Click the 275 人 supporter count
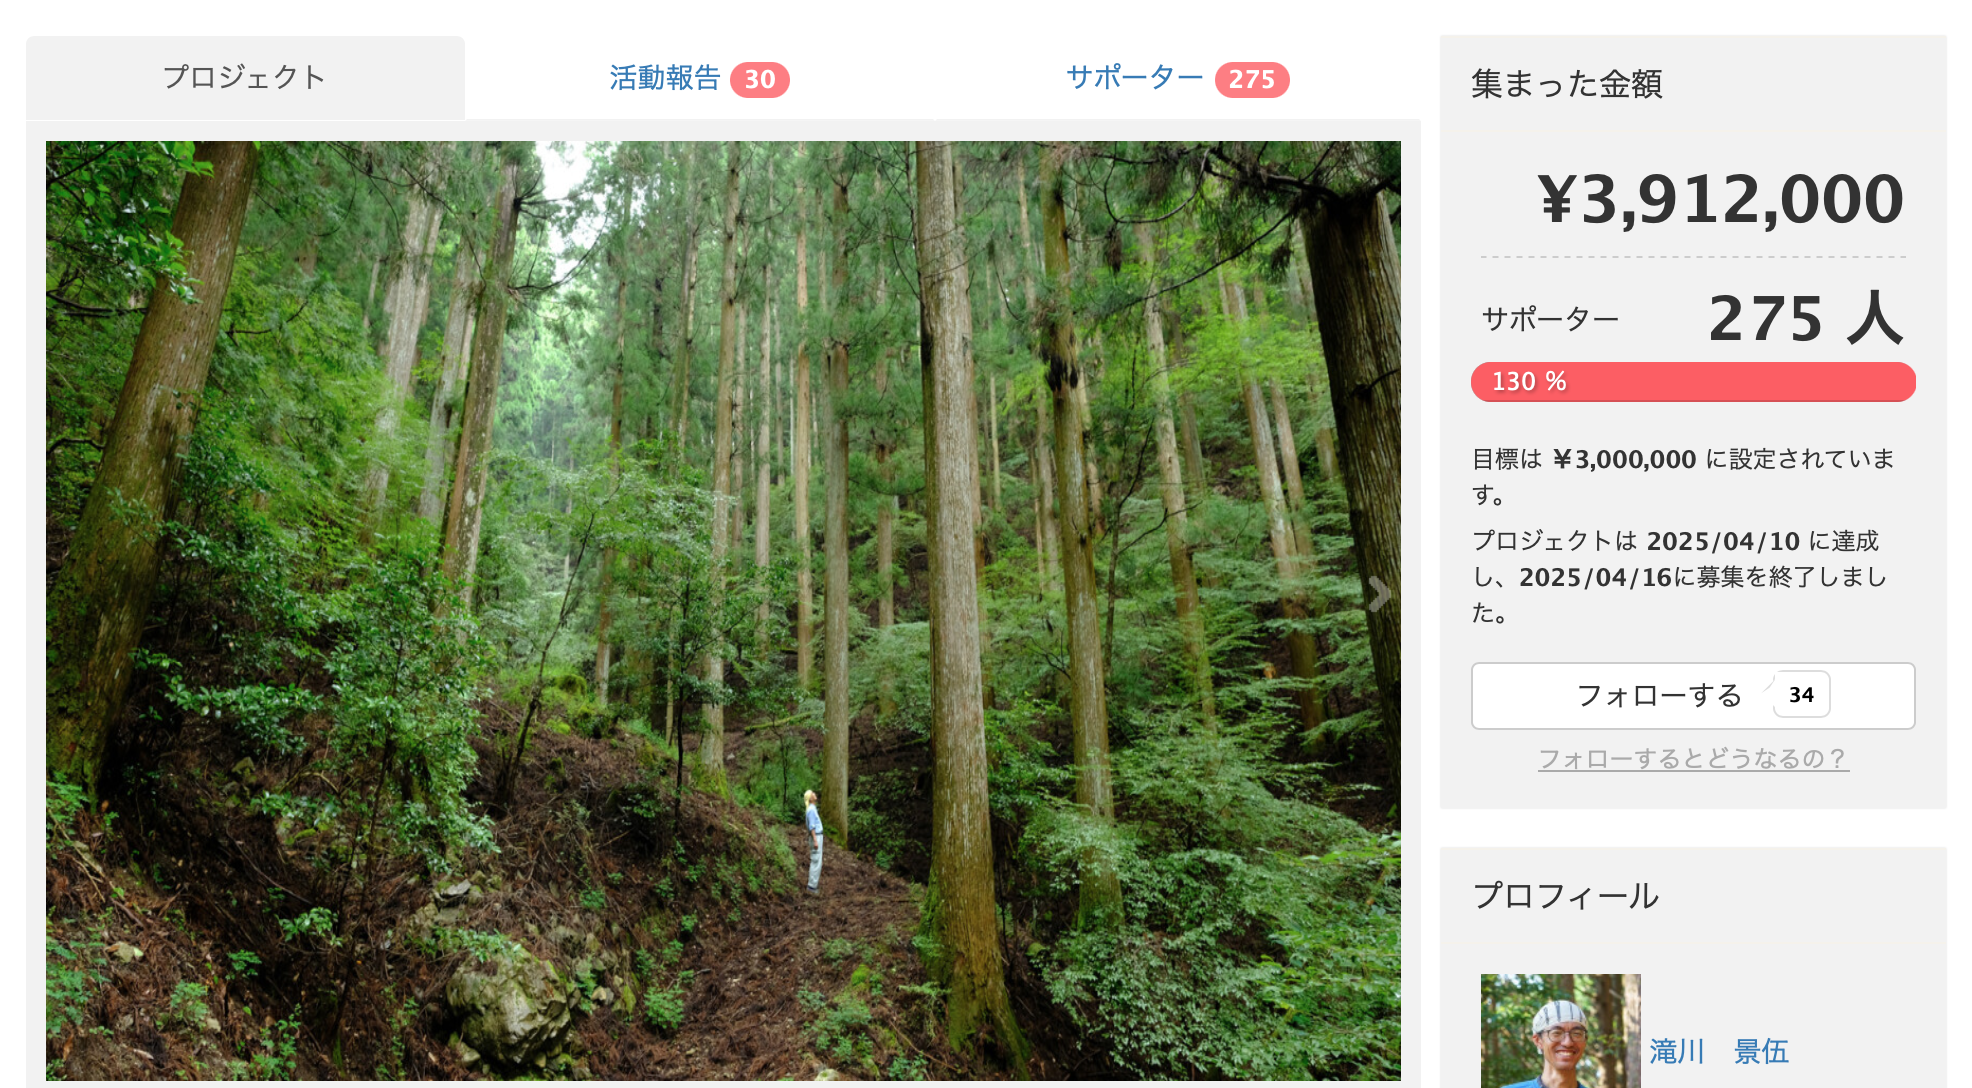 tap(1805, 319)
